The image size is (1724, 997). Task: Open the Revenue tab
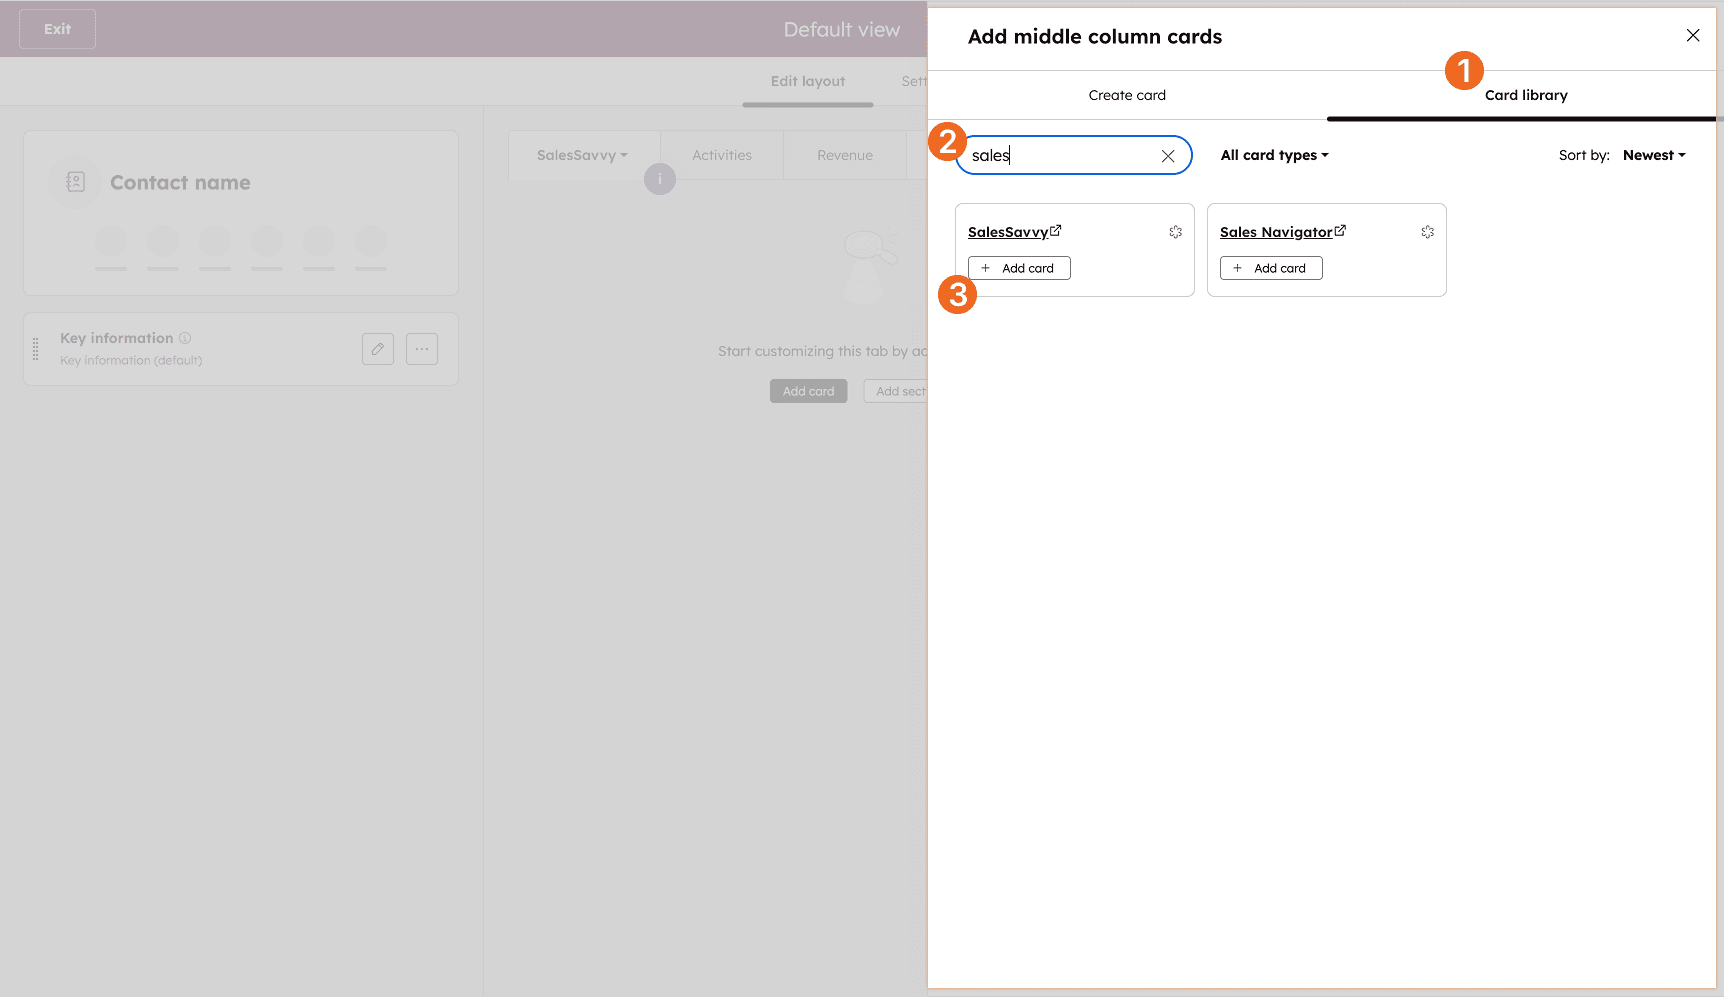coord(845,155)
